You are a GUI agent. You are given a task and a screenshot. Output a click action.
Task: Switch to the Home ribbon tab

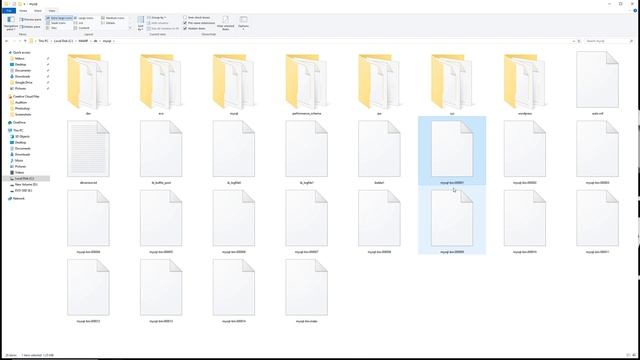coord(23,11)
